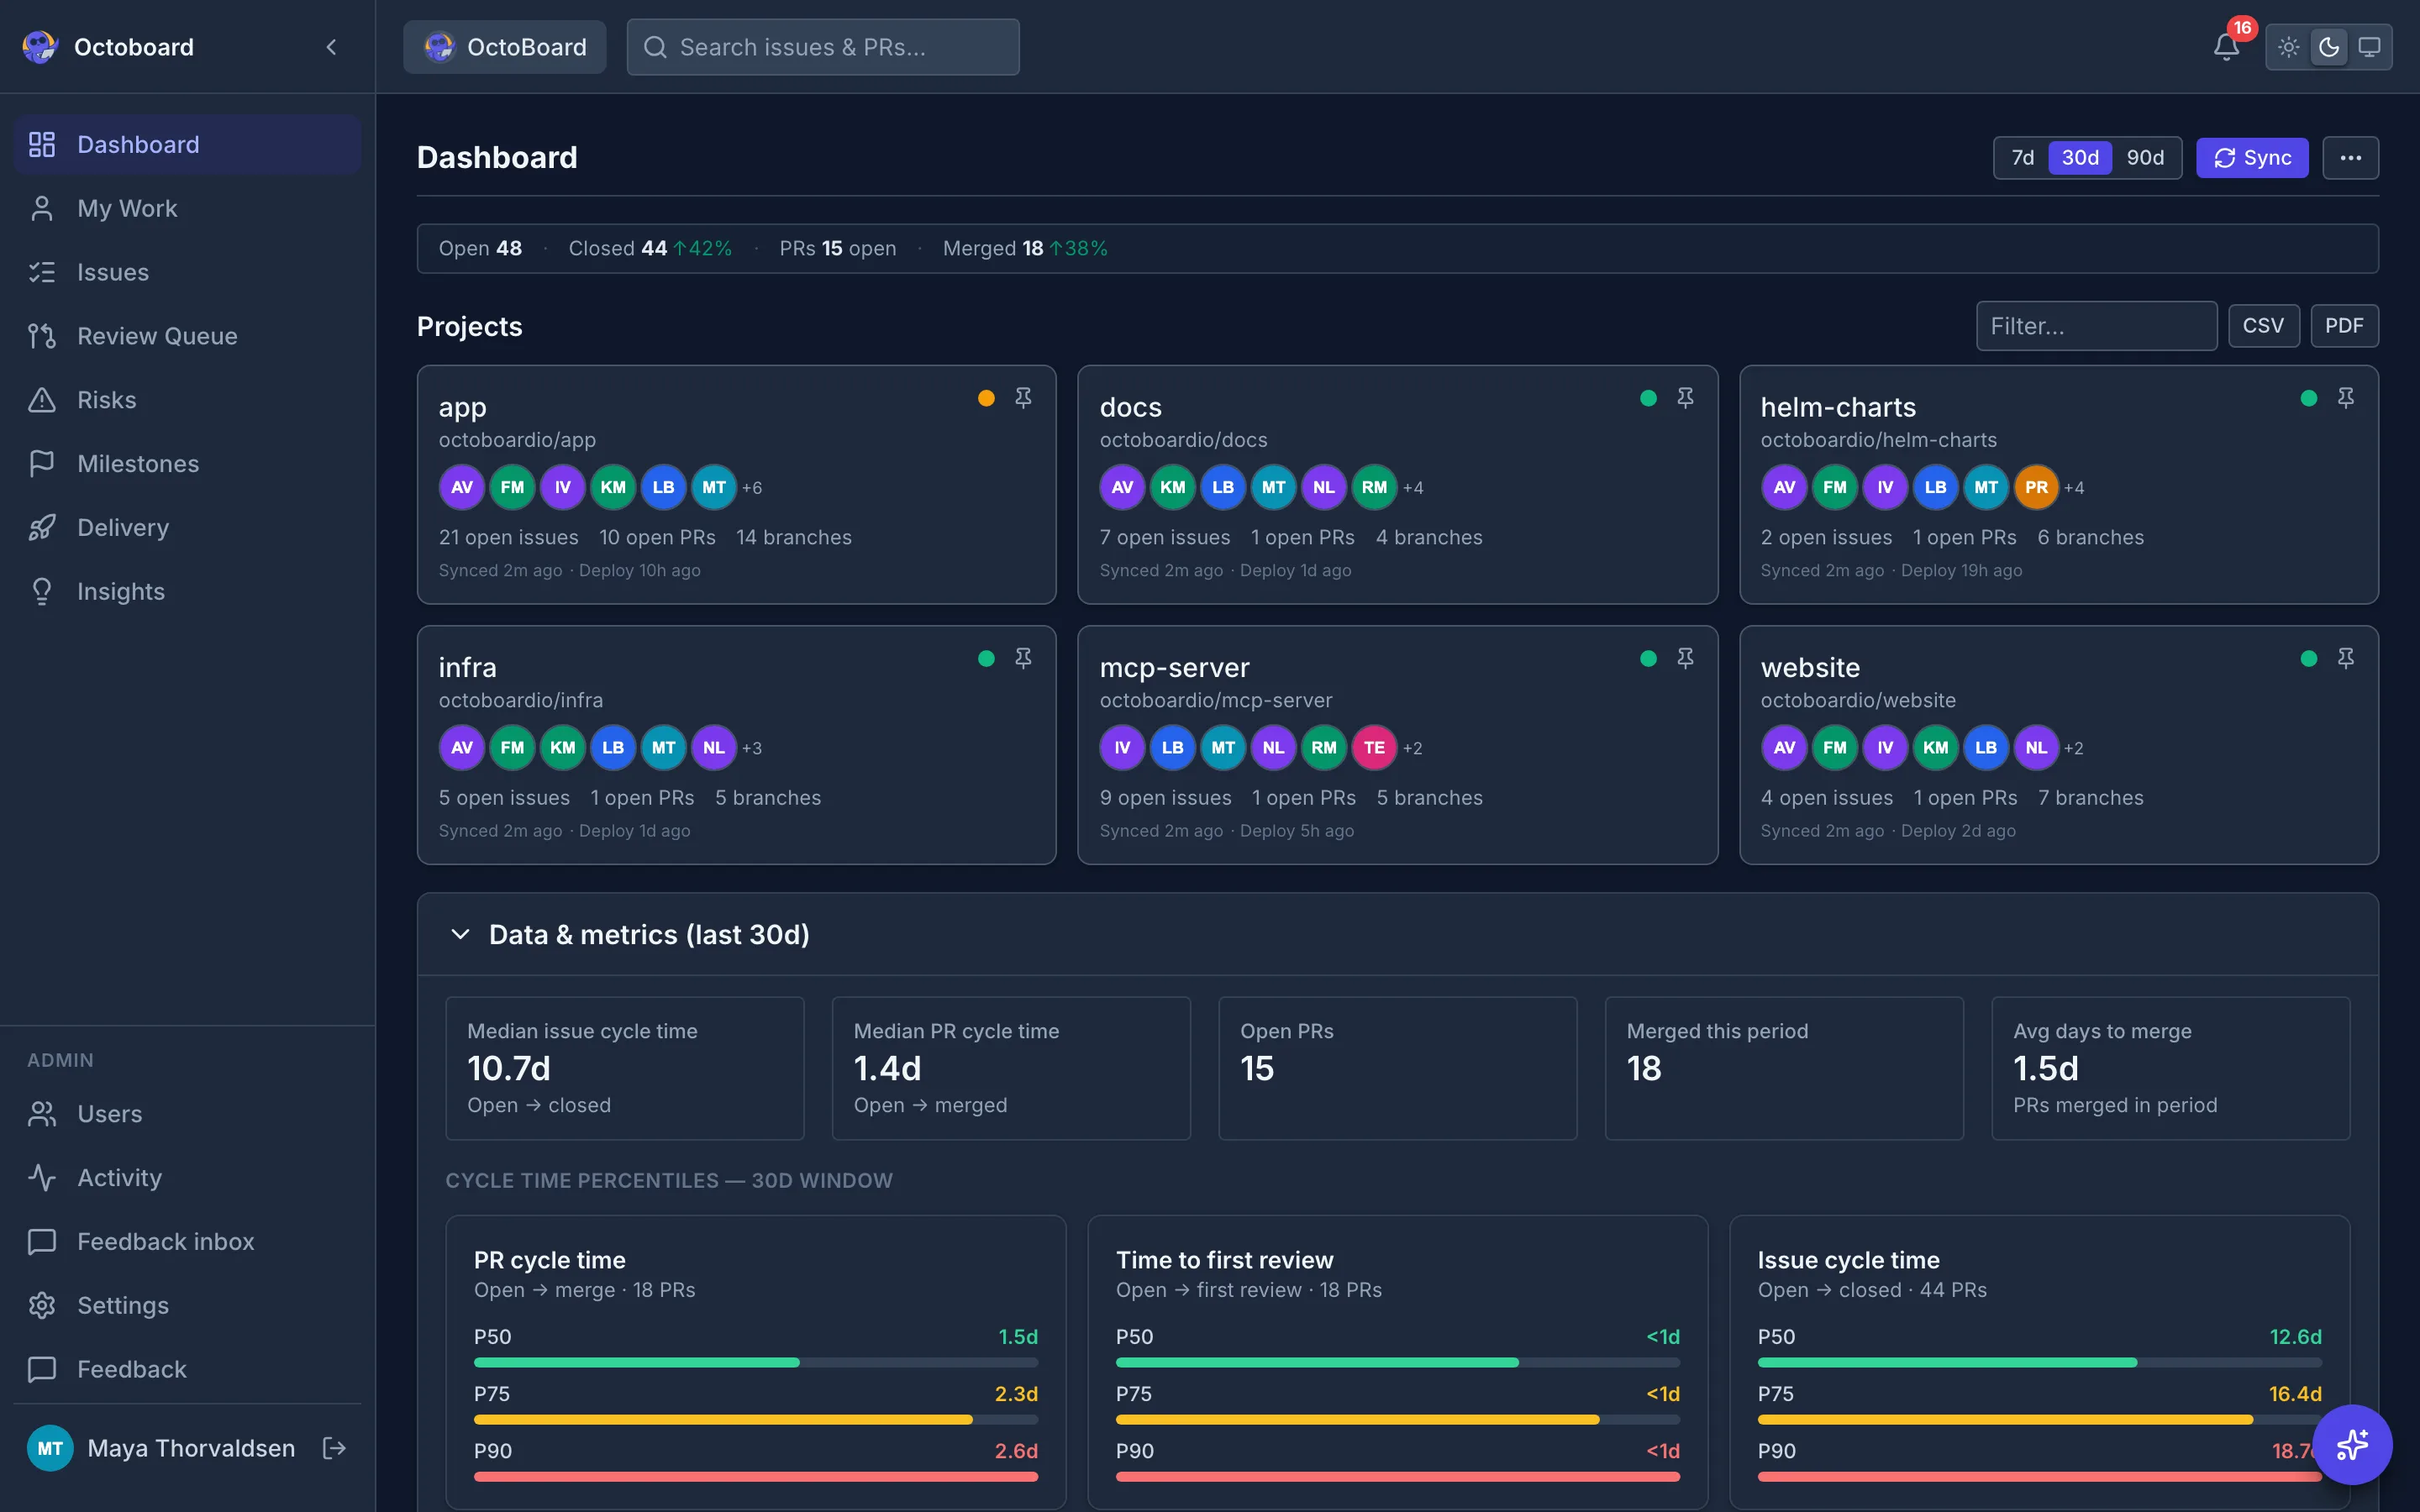The image size is (2420, 1512).
Task: Open Feedback inbox
Action: (187, 1242)
